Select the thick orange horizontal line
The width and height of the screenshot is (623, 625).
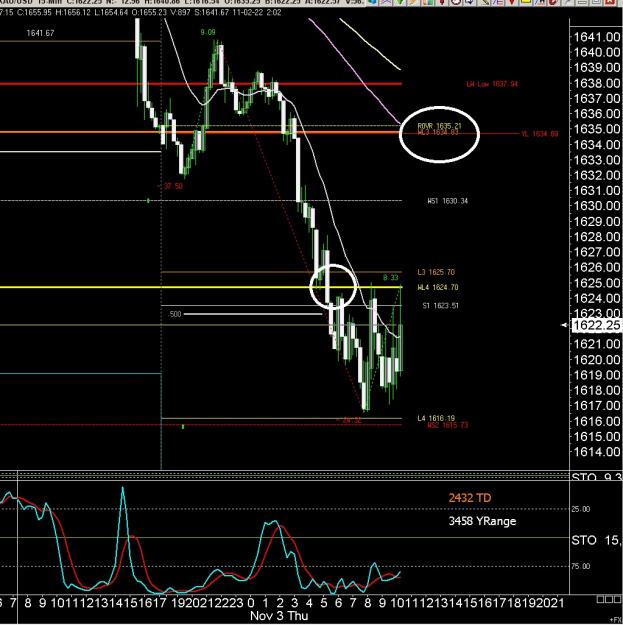click(x=201, y=132)
